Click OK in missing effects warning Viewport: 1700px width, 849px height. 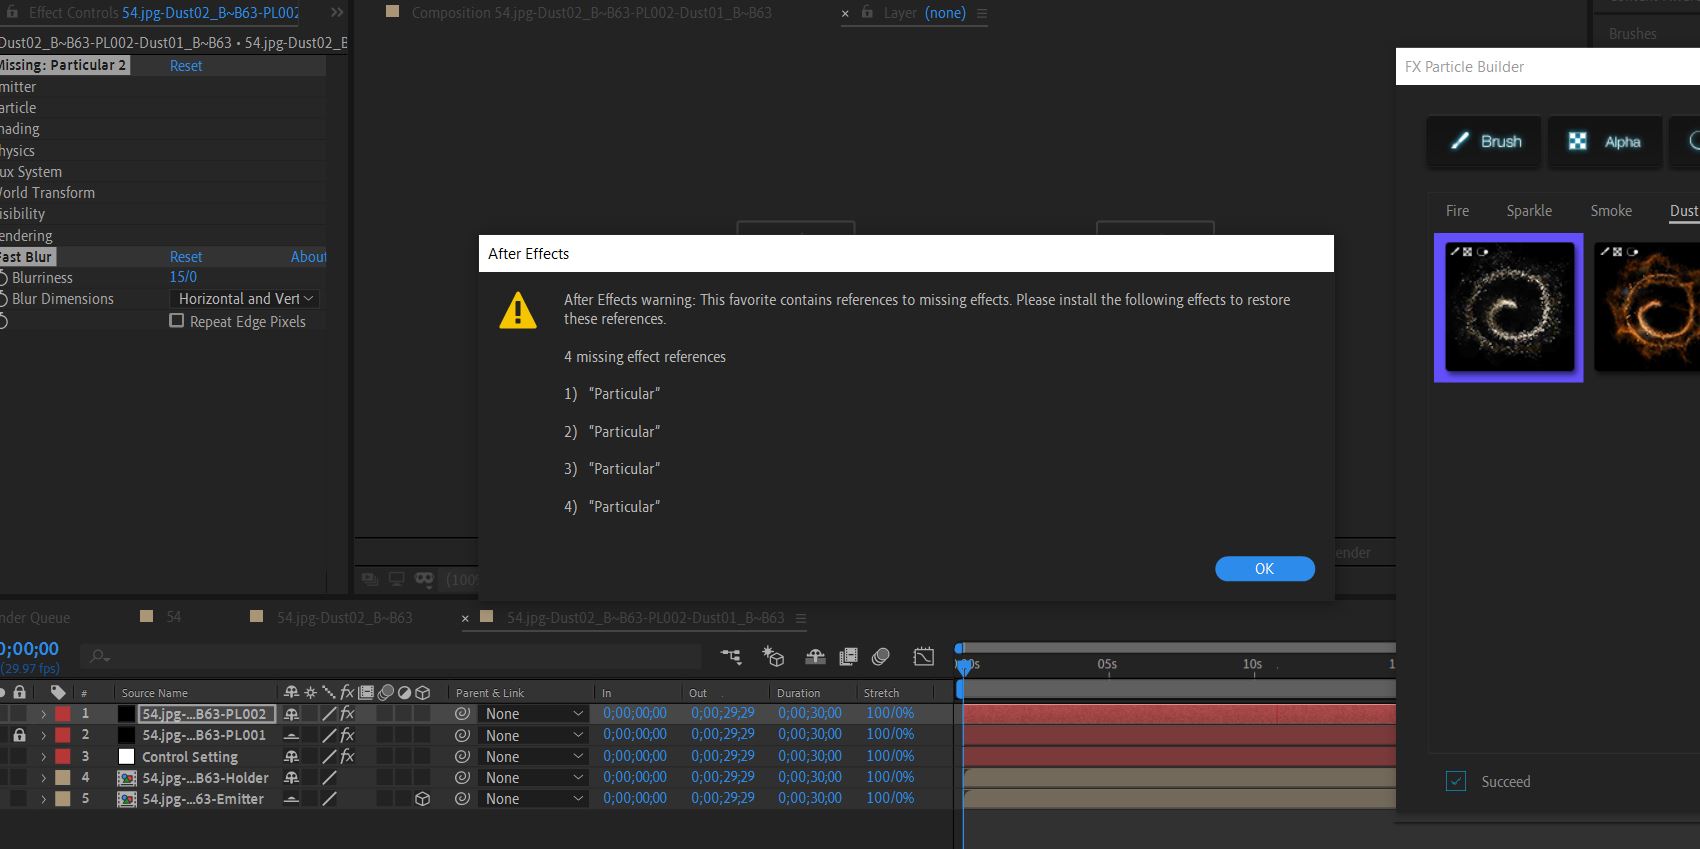pos(1264,568)
